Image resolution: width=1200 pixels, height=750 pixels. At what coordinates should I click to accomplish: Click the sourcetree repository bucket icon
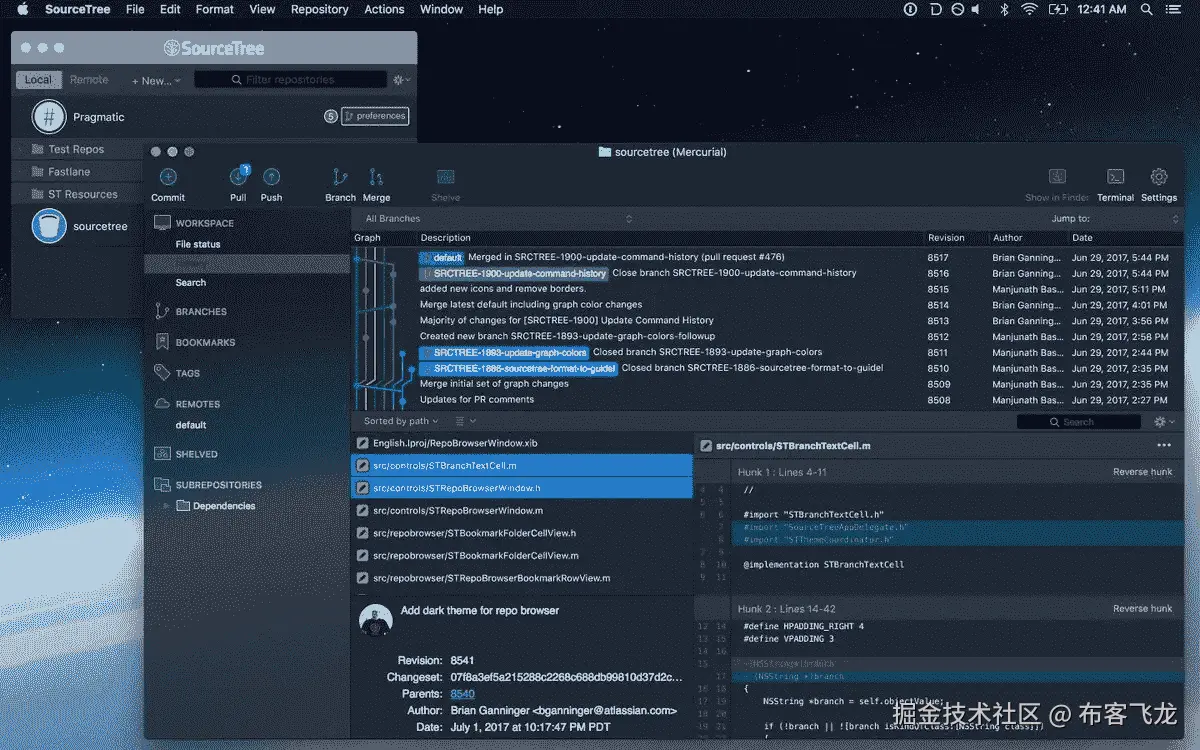coord(49,226)
